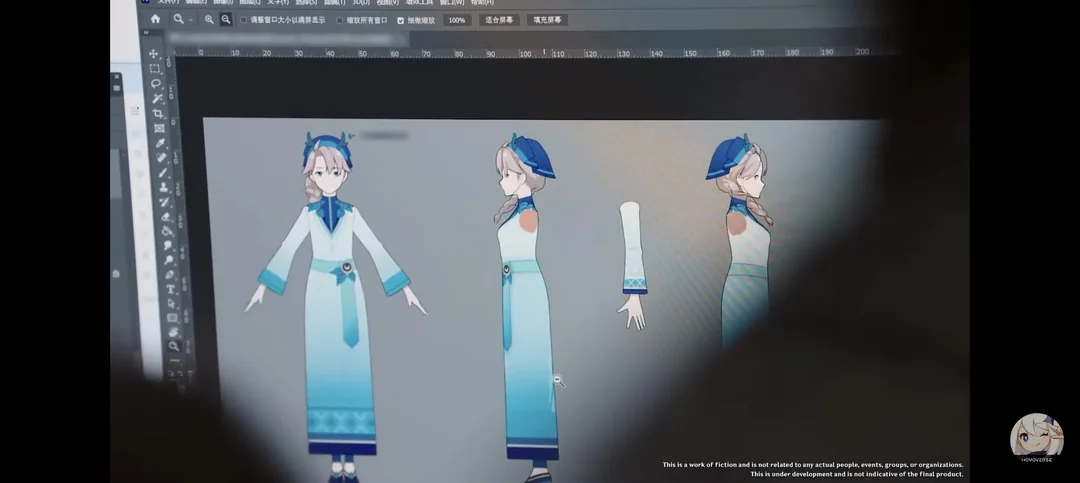This screenshot has width=1080, height=483.
Task: Open the 视图(V) menu
Action: (387, 3)
